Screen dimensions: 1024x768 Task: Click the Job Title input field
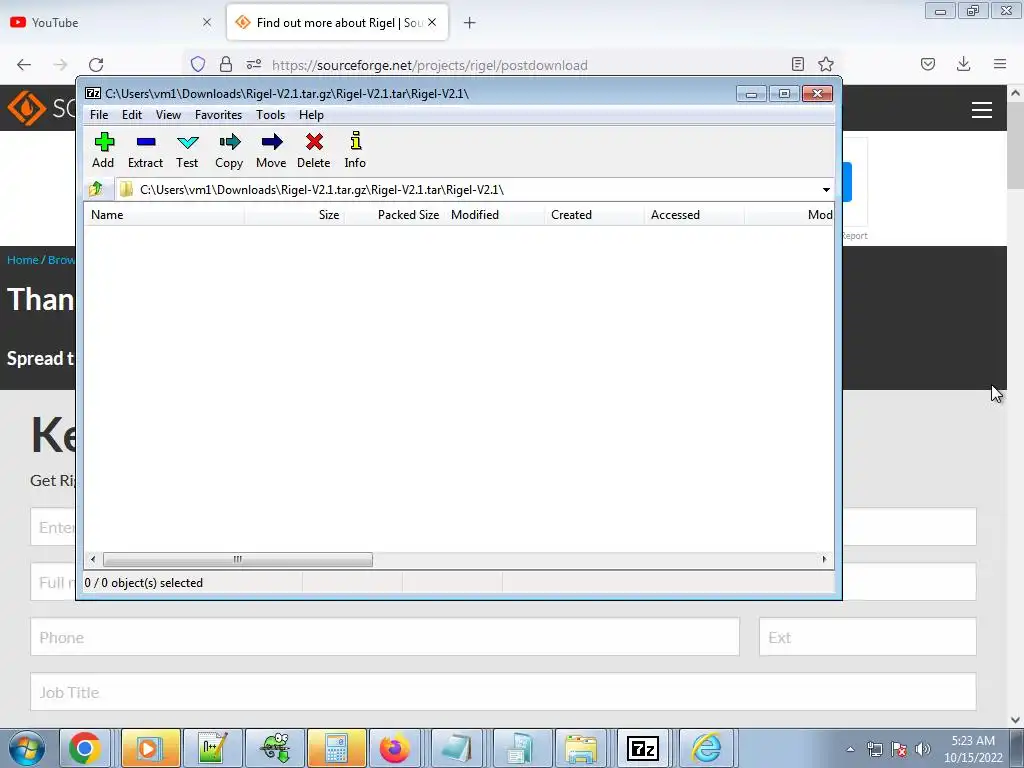click(503, 692)
